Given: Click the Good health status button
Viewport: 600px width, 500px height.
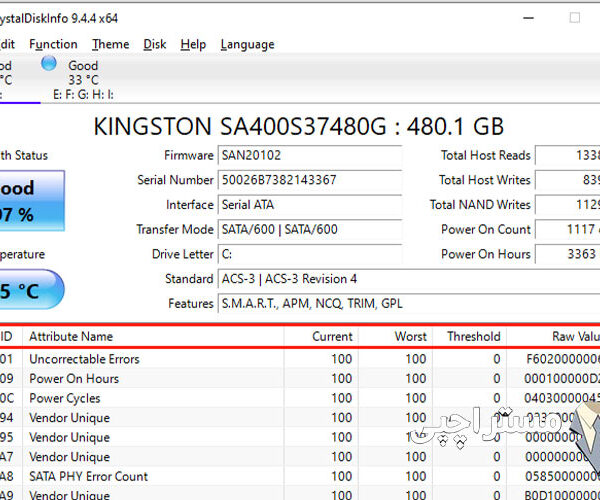Looking at the screenshot, I should (x=32, y=200).
